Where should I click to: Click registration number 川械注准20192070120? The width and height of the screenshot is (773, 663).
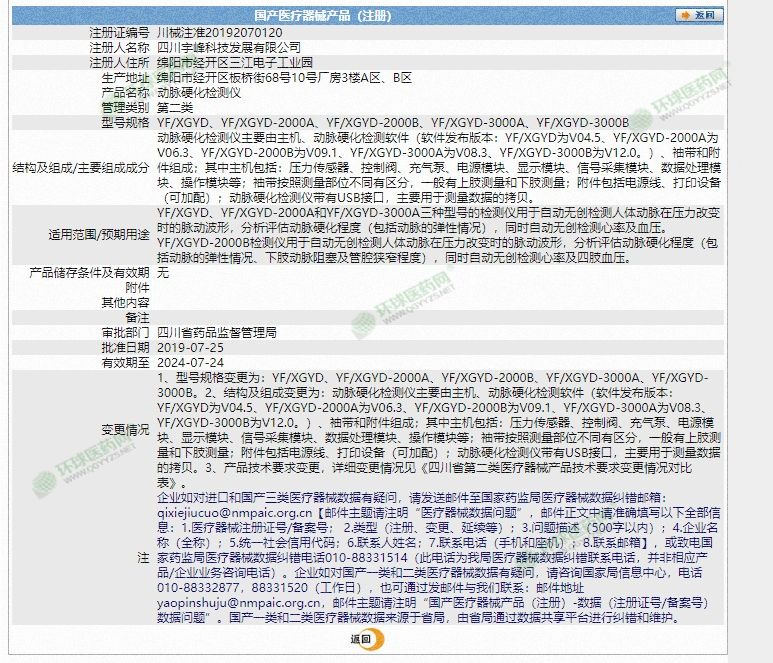212,33
